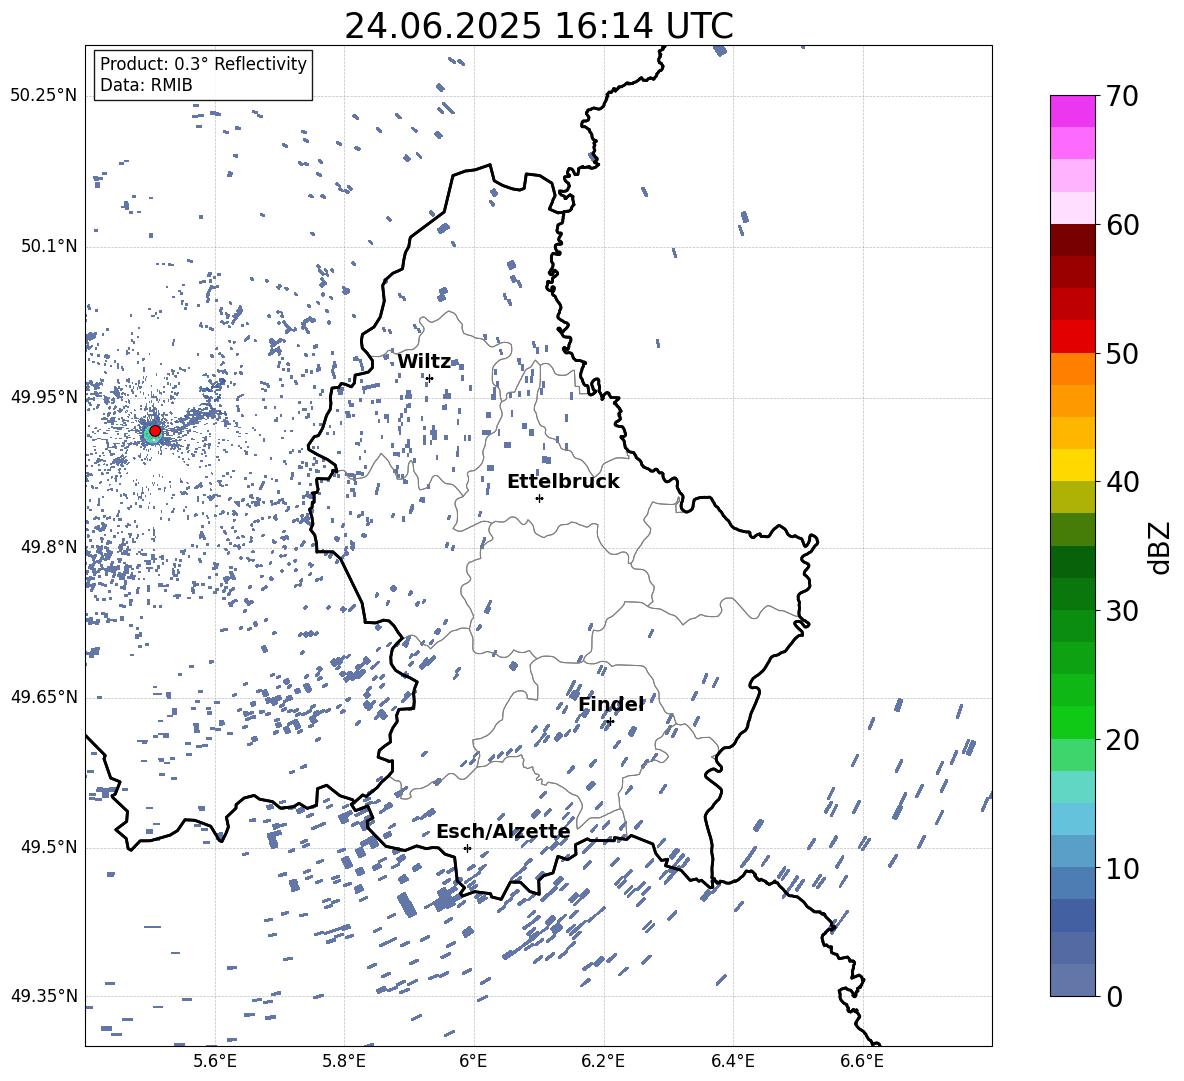
Task: Click the Wiltz city label
Action: click(424, 362)
